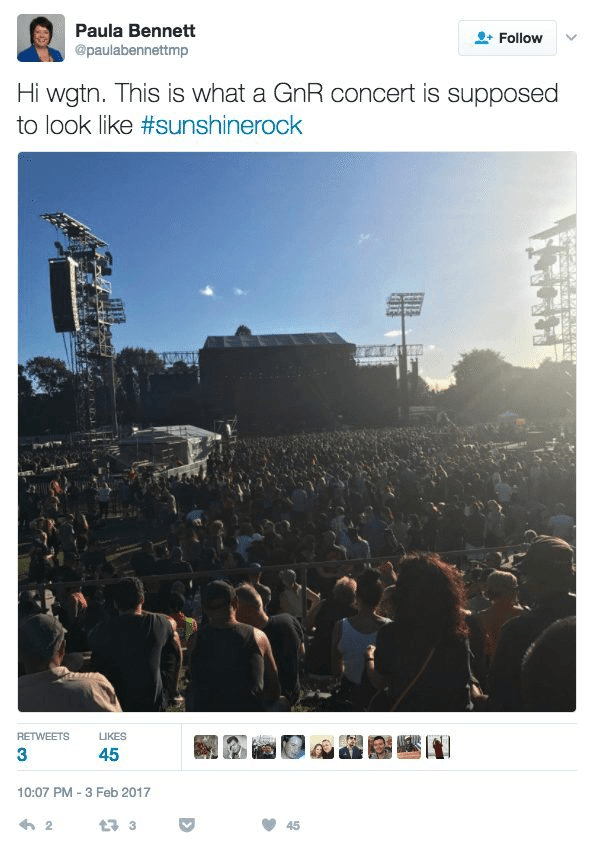Open last liker's avatar thumbnail

[x=438, y=747]
